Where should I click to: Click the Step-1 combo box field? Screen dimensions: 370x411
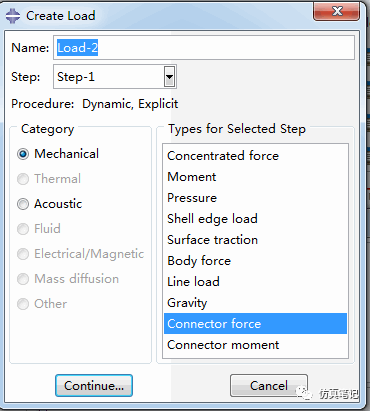click(115, 77)
